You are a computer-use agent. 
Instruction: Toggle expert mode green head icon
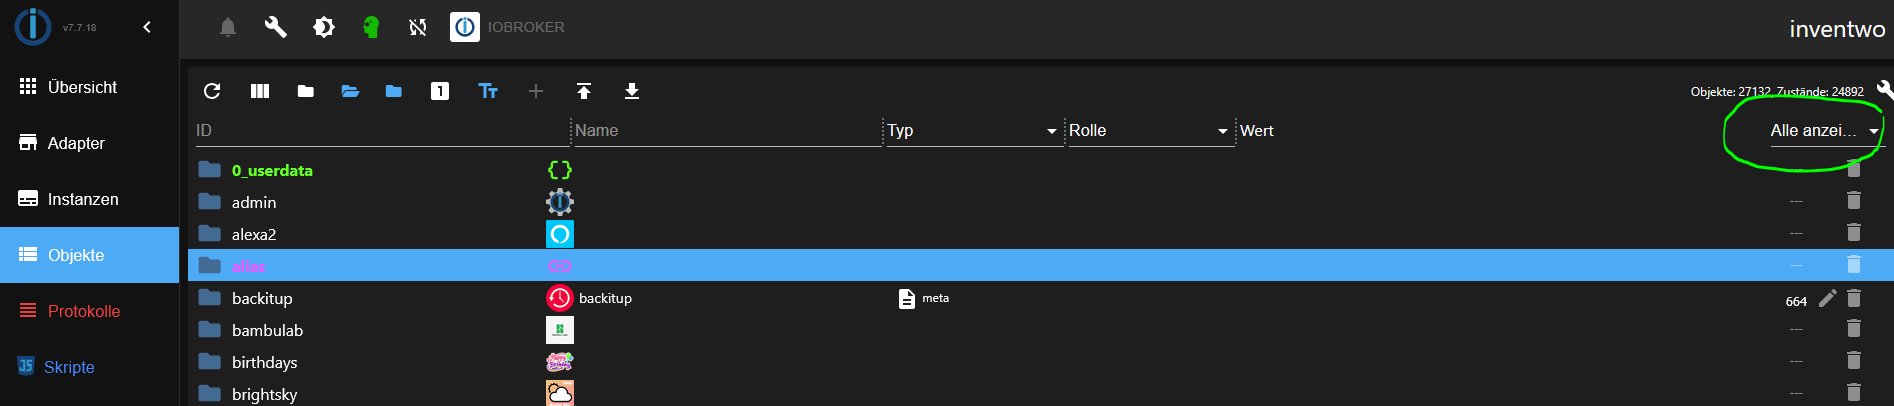point(371,27)
